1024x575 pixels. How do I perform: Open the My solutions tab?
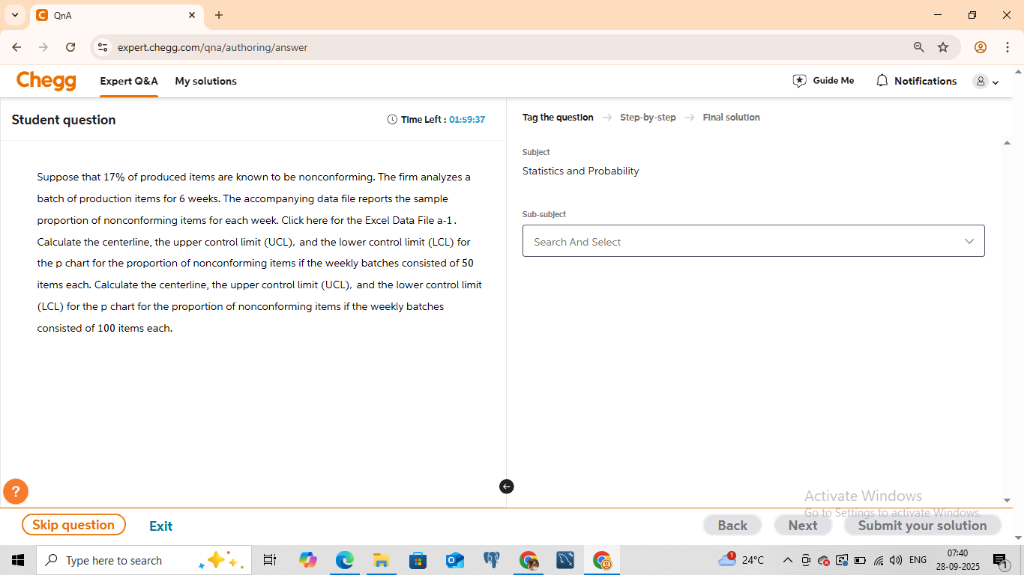205,81
